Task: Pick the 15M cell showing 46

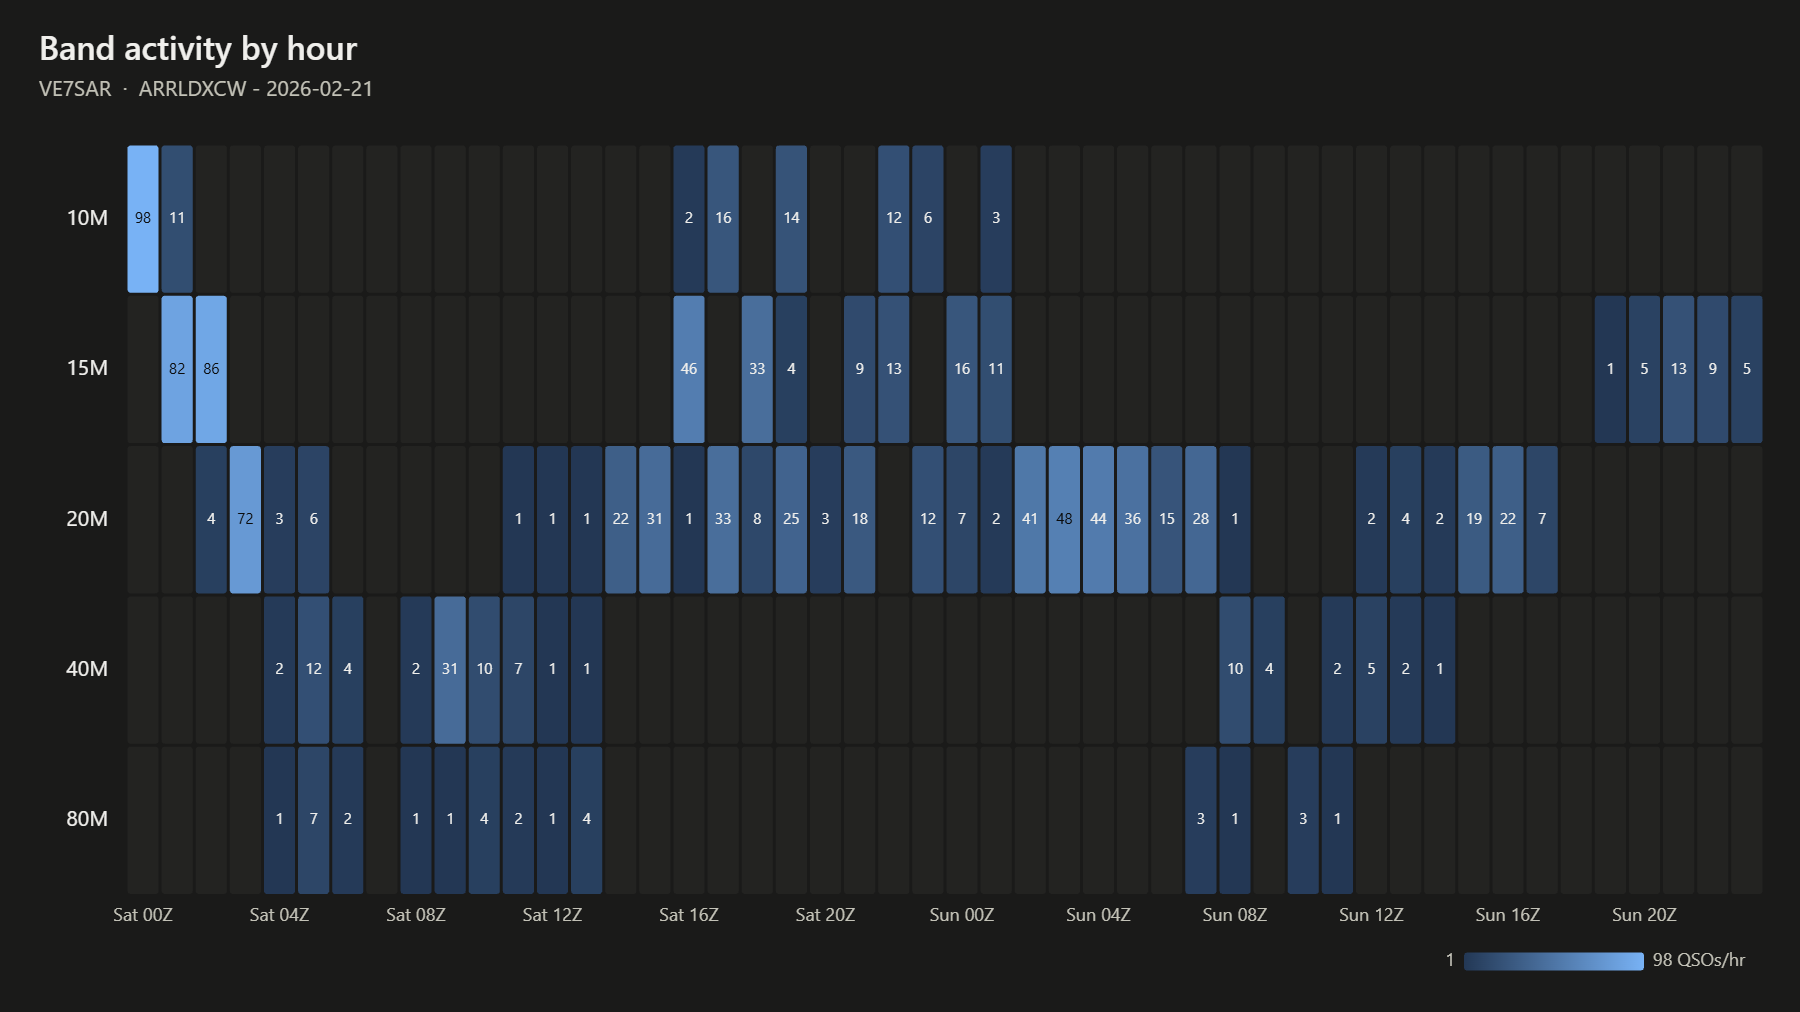Action: [689, 369]
